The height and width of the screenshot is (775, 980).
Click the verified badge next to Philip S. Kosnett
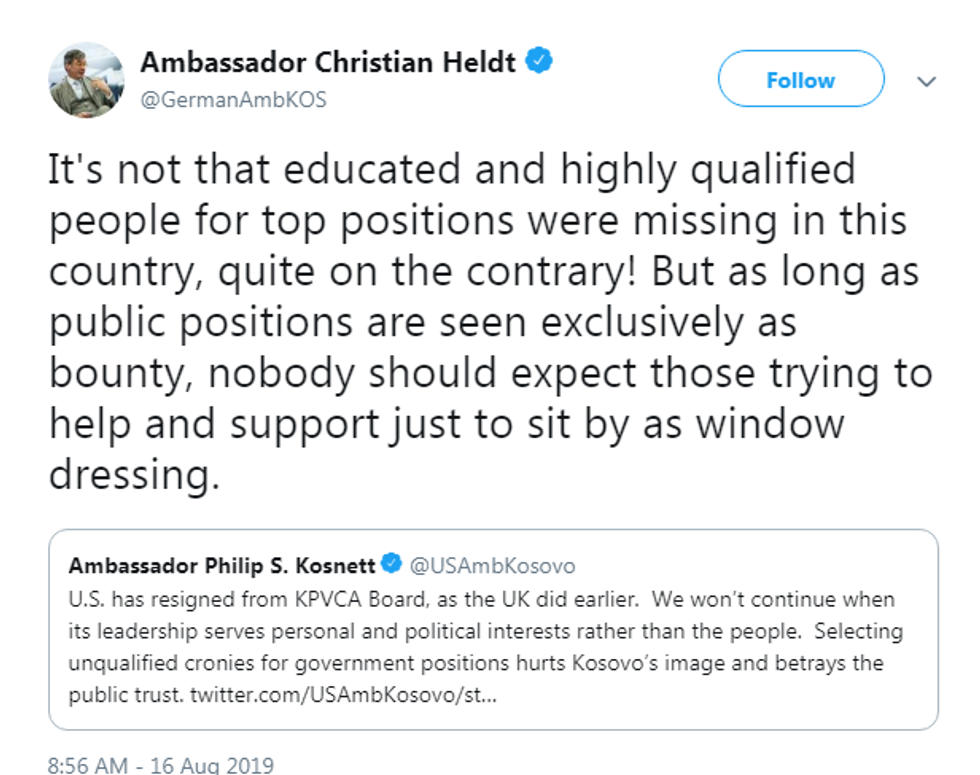(x=391, y=566)
